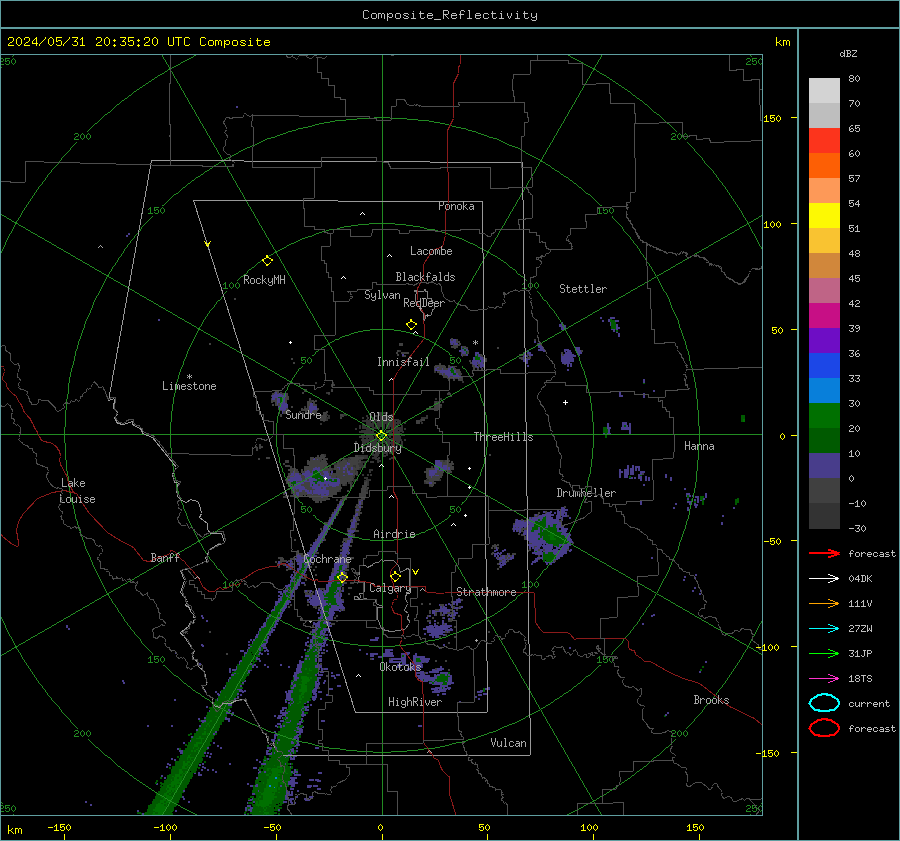
Task: Click the Composite_Reflectivity title
Action: (450, 15)
